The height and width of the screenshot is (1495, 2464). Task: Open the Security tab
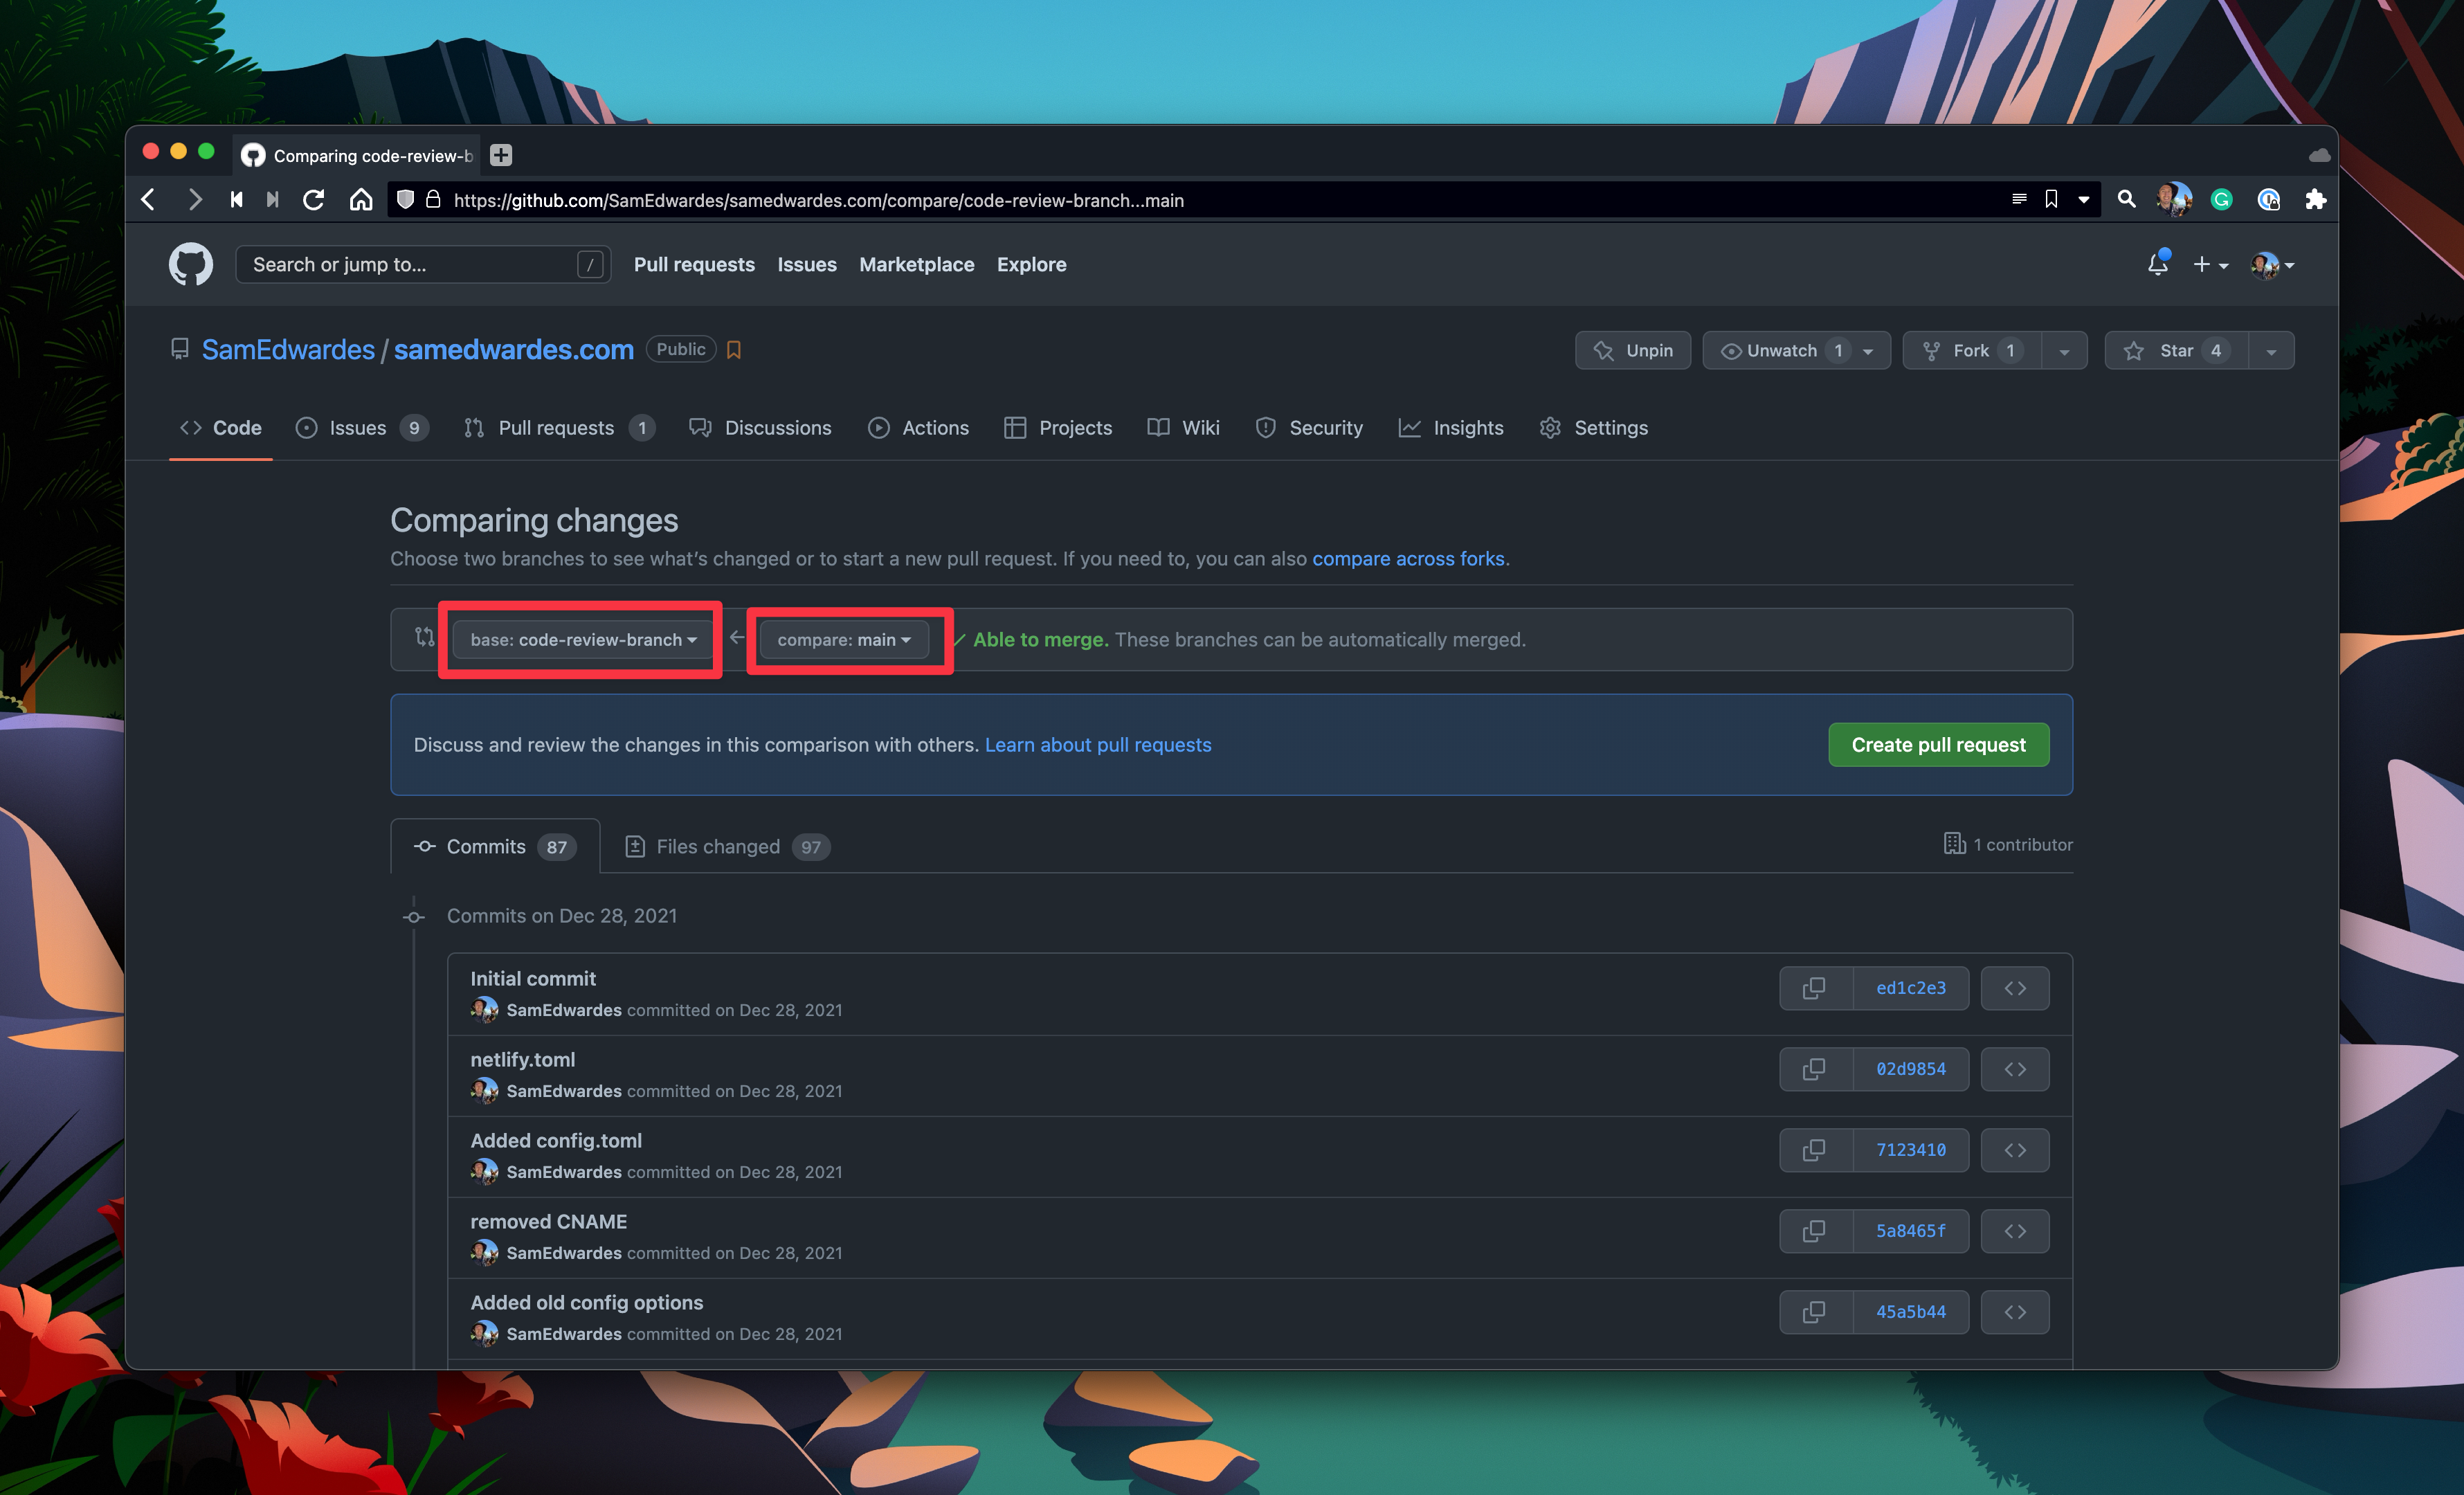tap(1309, 428)
